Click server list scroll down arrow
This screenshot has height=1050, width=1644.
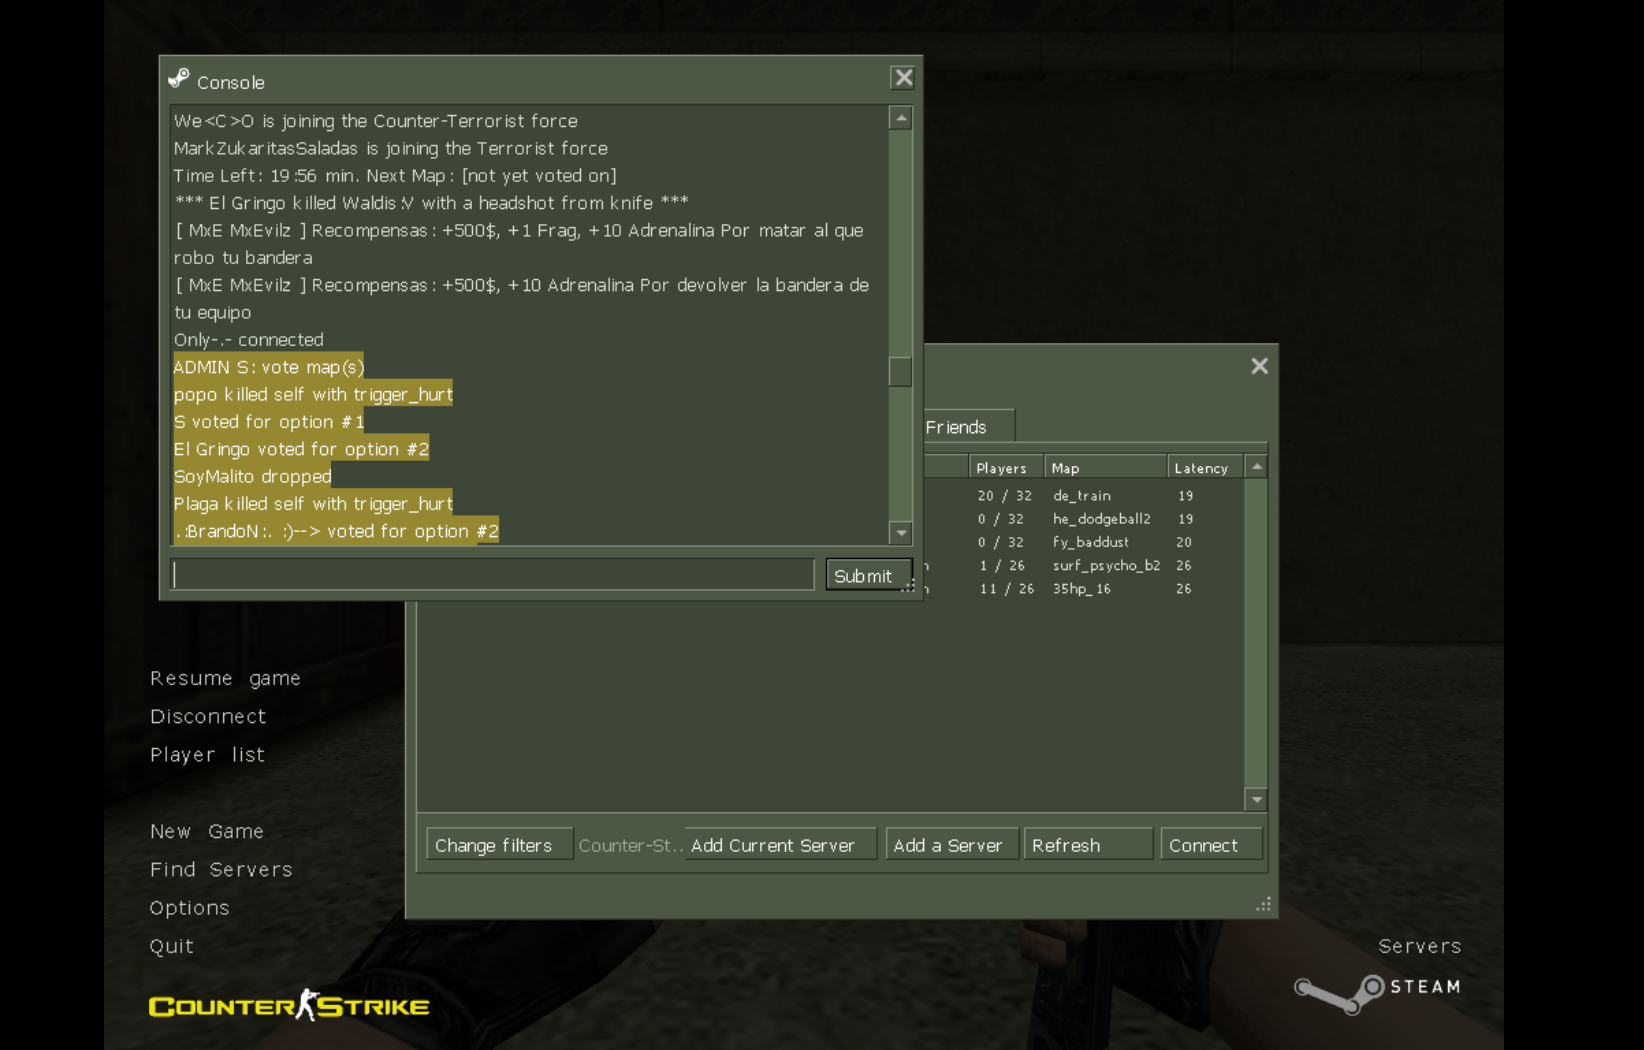(1257, 799)
